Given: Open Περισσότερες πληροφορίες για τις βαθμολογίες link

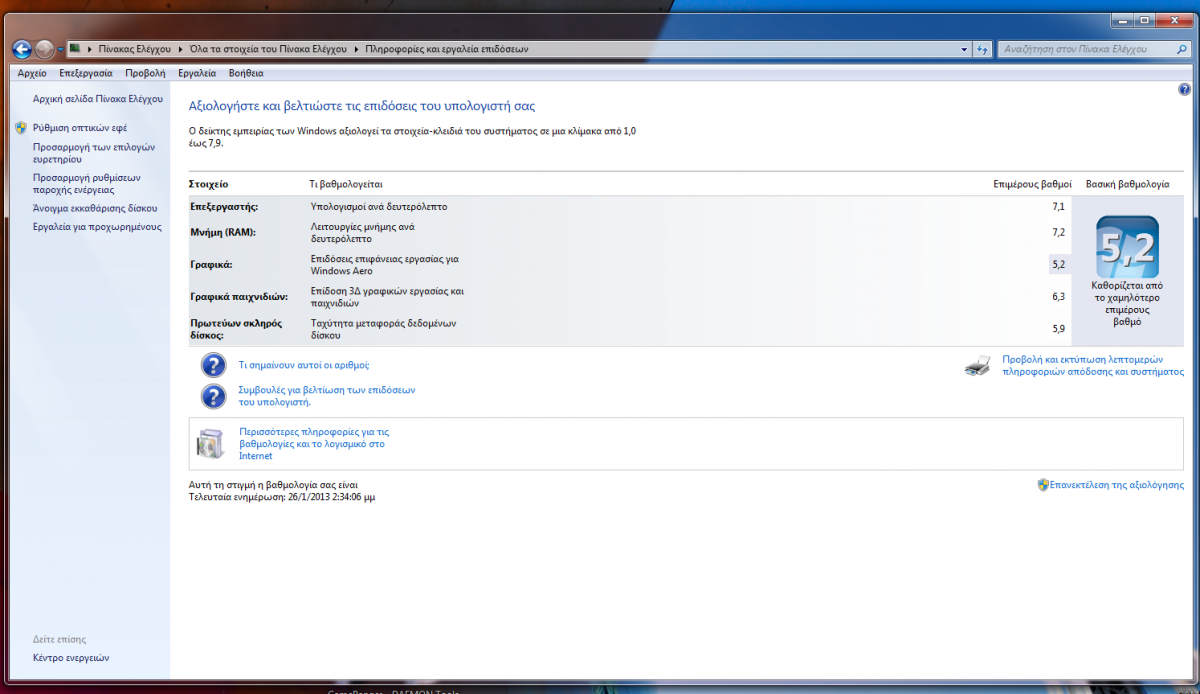Looking at the screenshot, I should (x=313, y=443).
